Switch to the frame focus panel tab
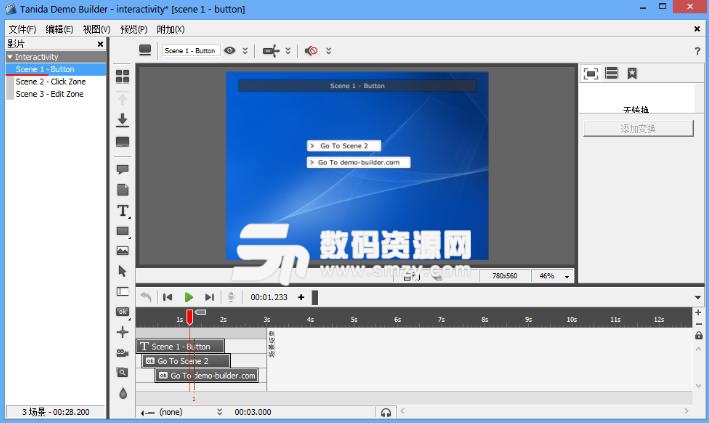The width and height of the screenshot is (709, 423). 591,73
